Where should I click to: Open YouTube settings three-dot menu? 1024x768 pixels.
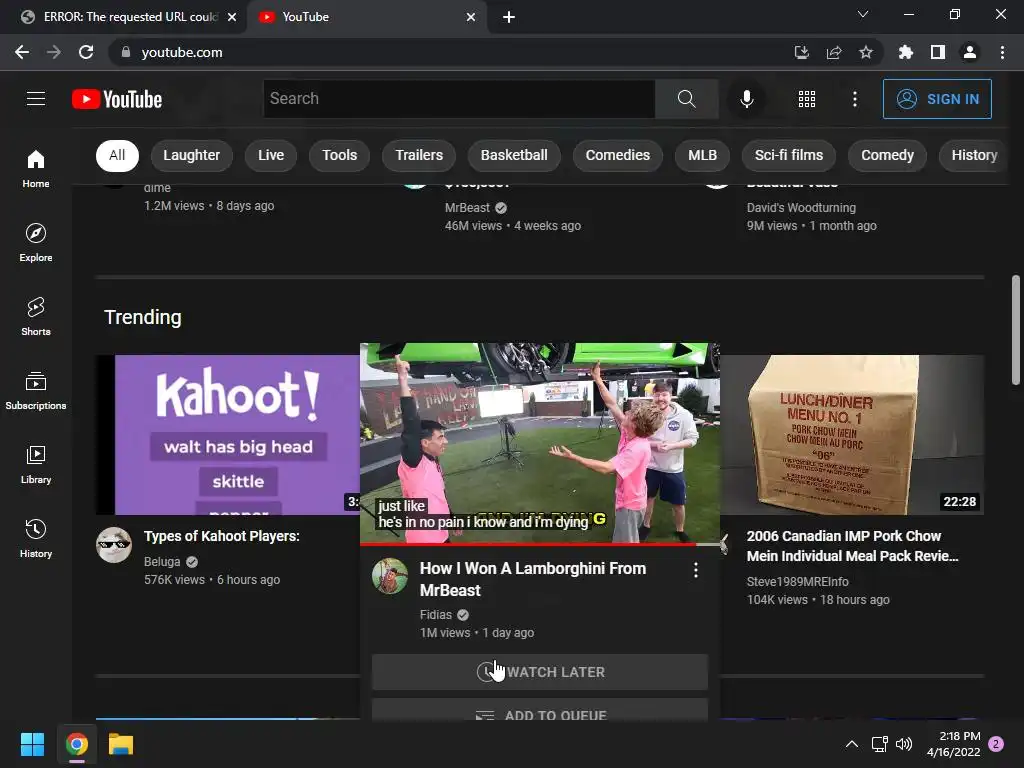[x=855, y=99]
